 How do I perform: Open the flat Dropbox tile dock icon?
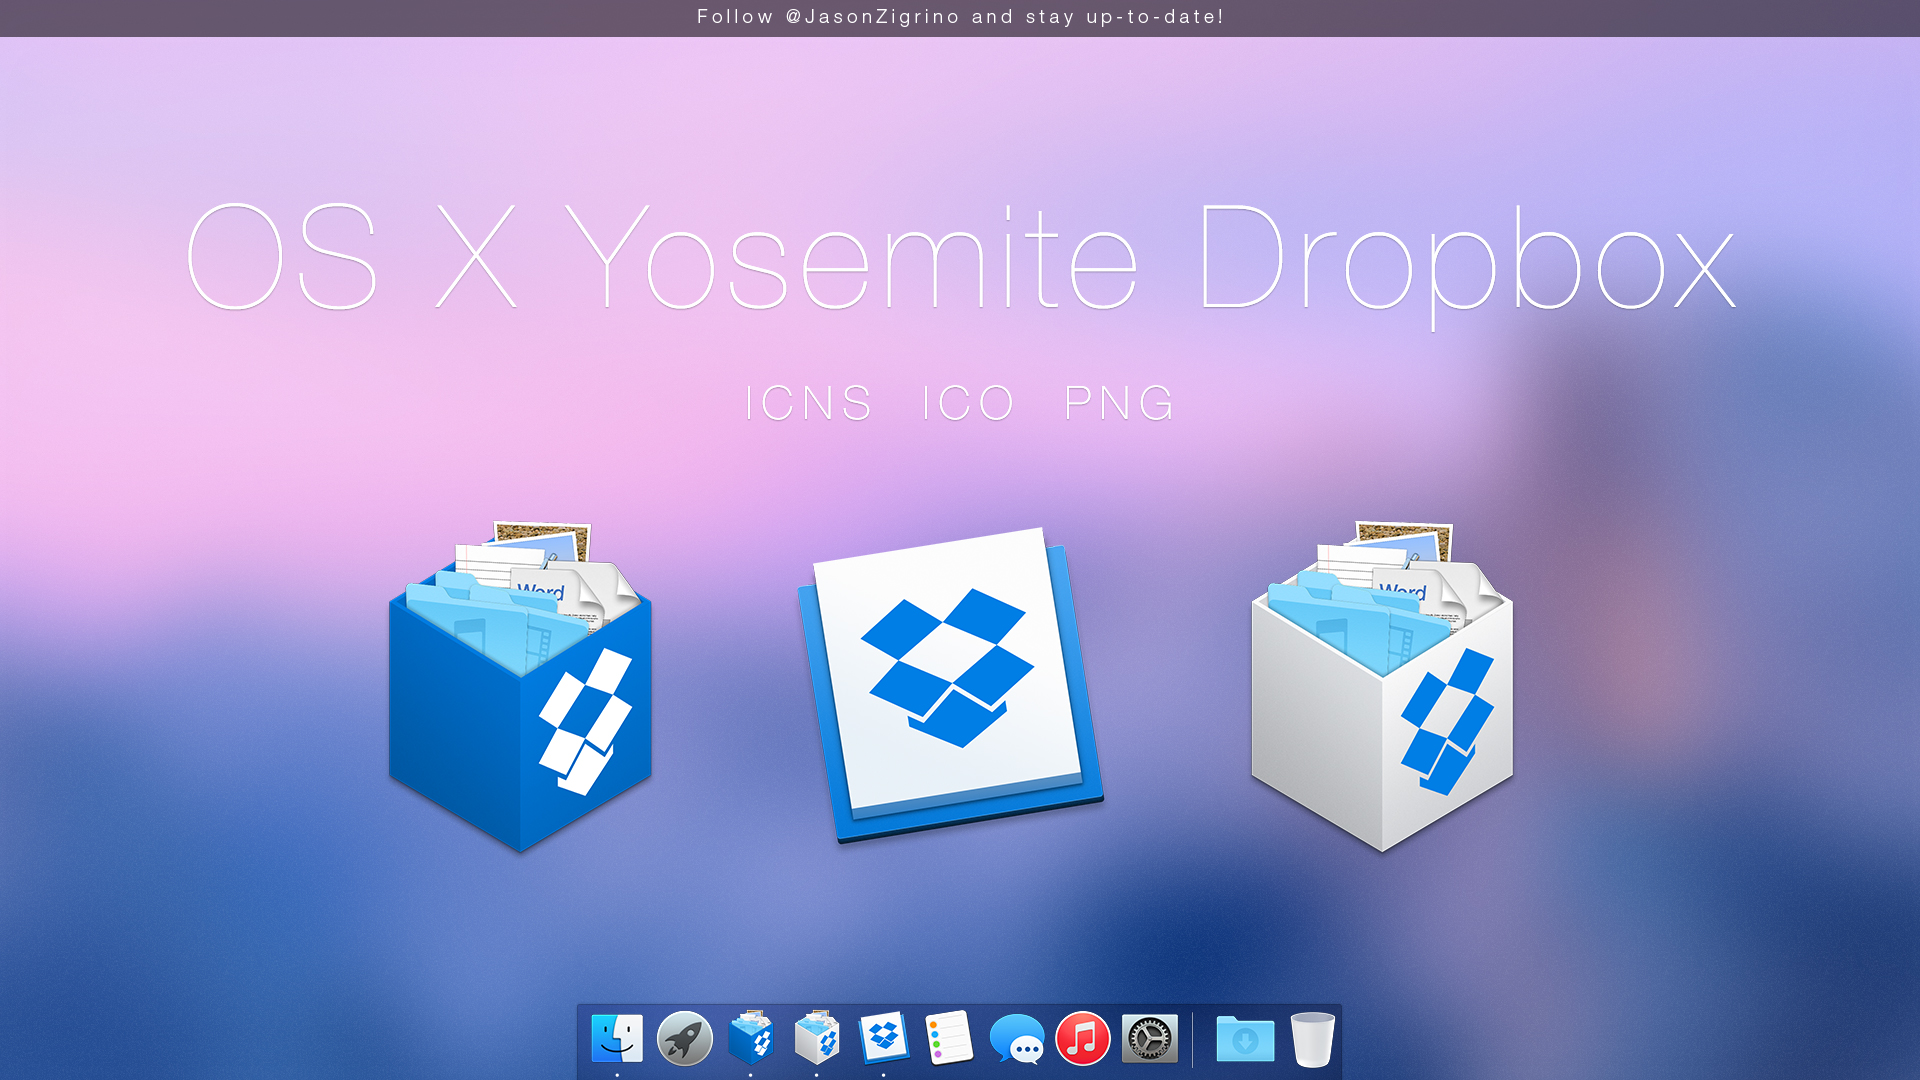pyautogui.click(x=884, y=1038)
